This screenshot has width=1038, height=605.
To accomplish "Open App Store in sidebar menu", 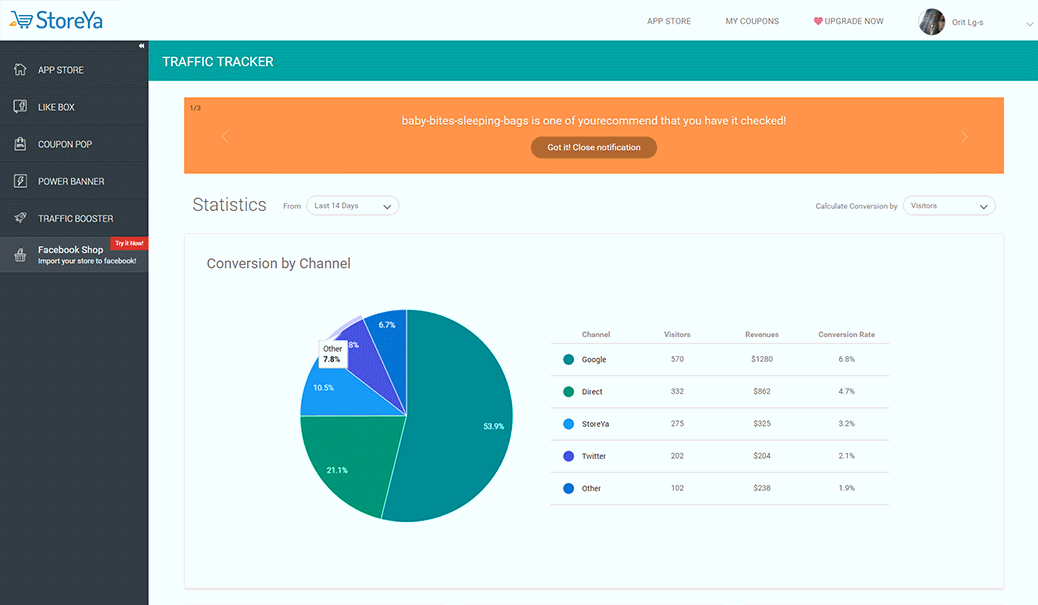I will (74, 70).
